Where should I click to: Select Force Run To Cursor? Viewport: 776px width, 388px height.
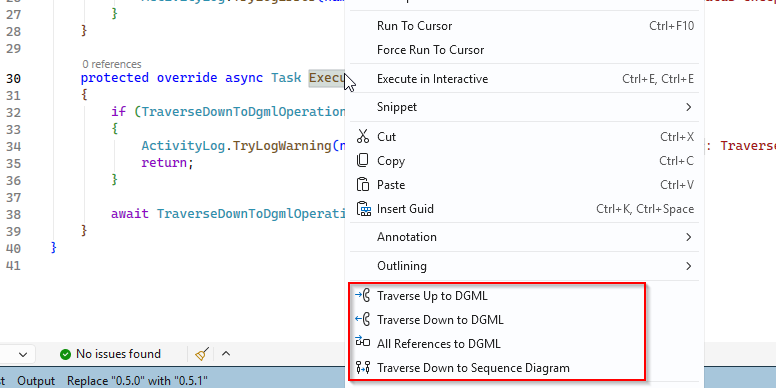coord(524,50)
